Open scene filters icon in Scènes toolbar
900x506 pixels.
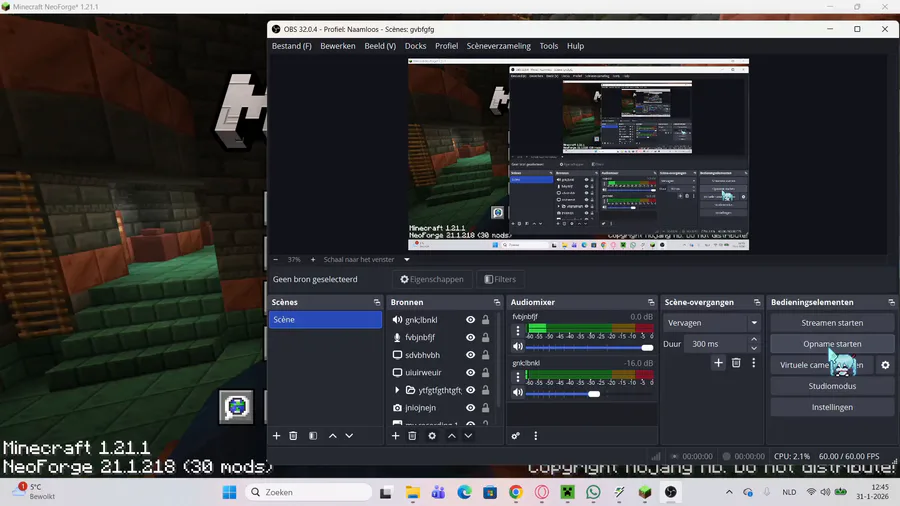tap(313, 436)
